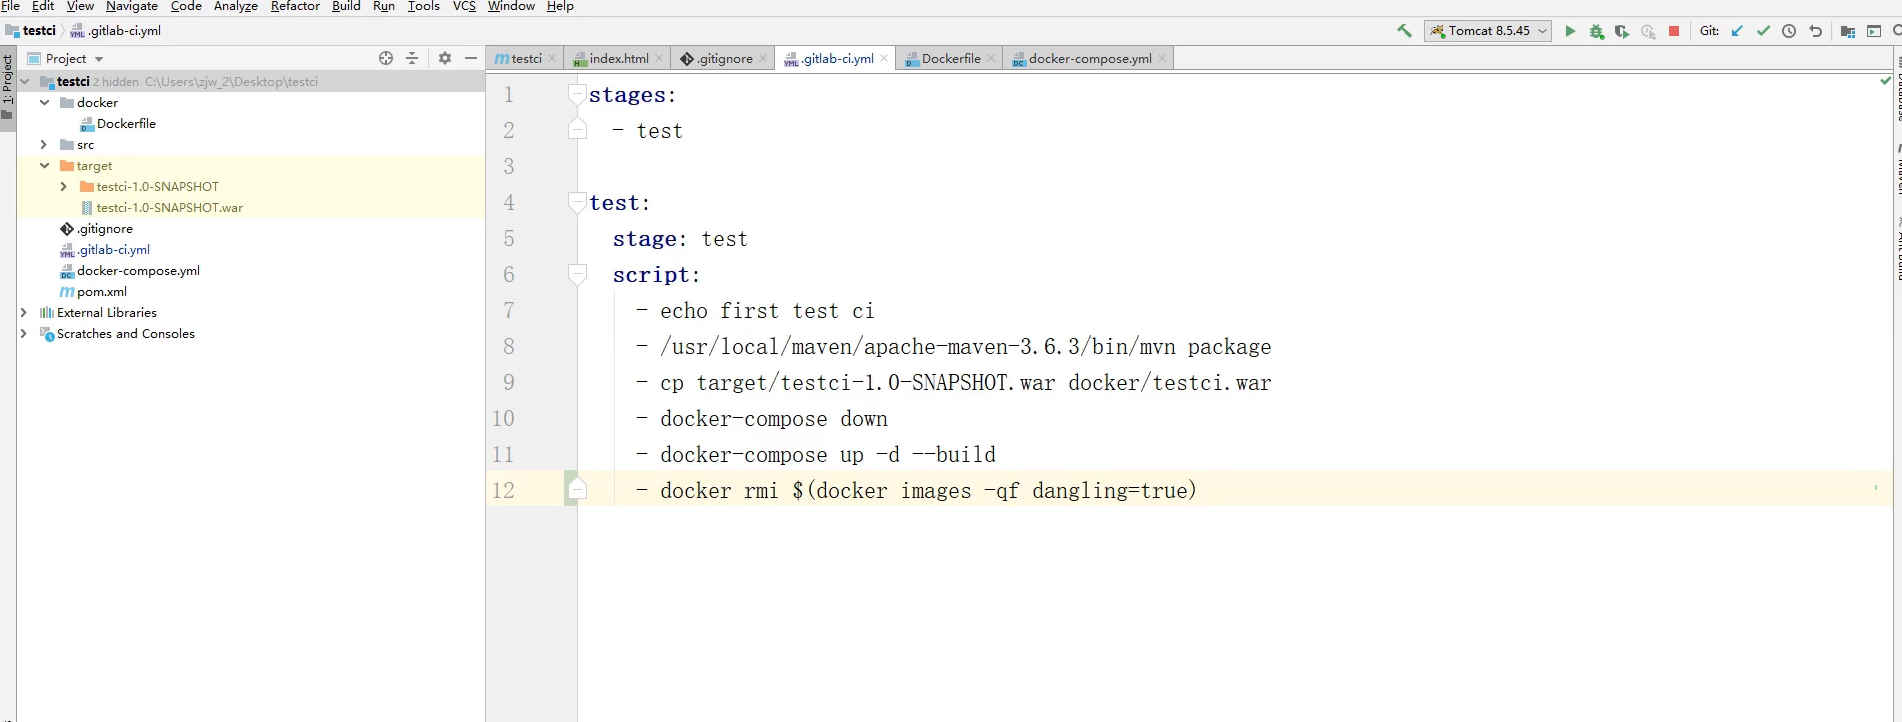Commit changes with the green Git checkmark

tap(1763, 31)
